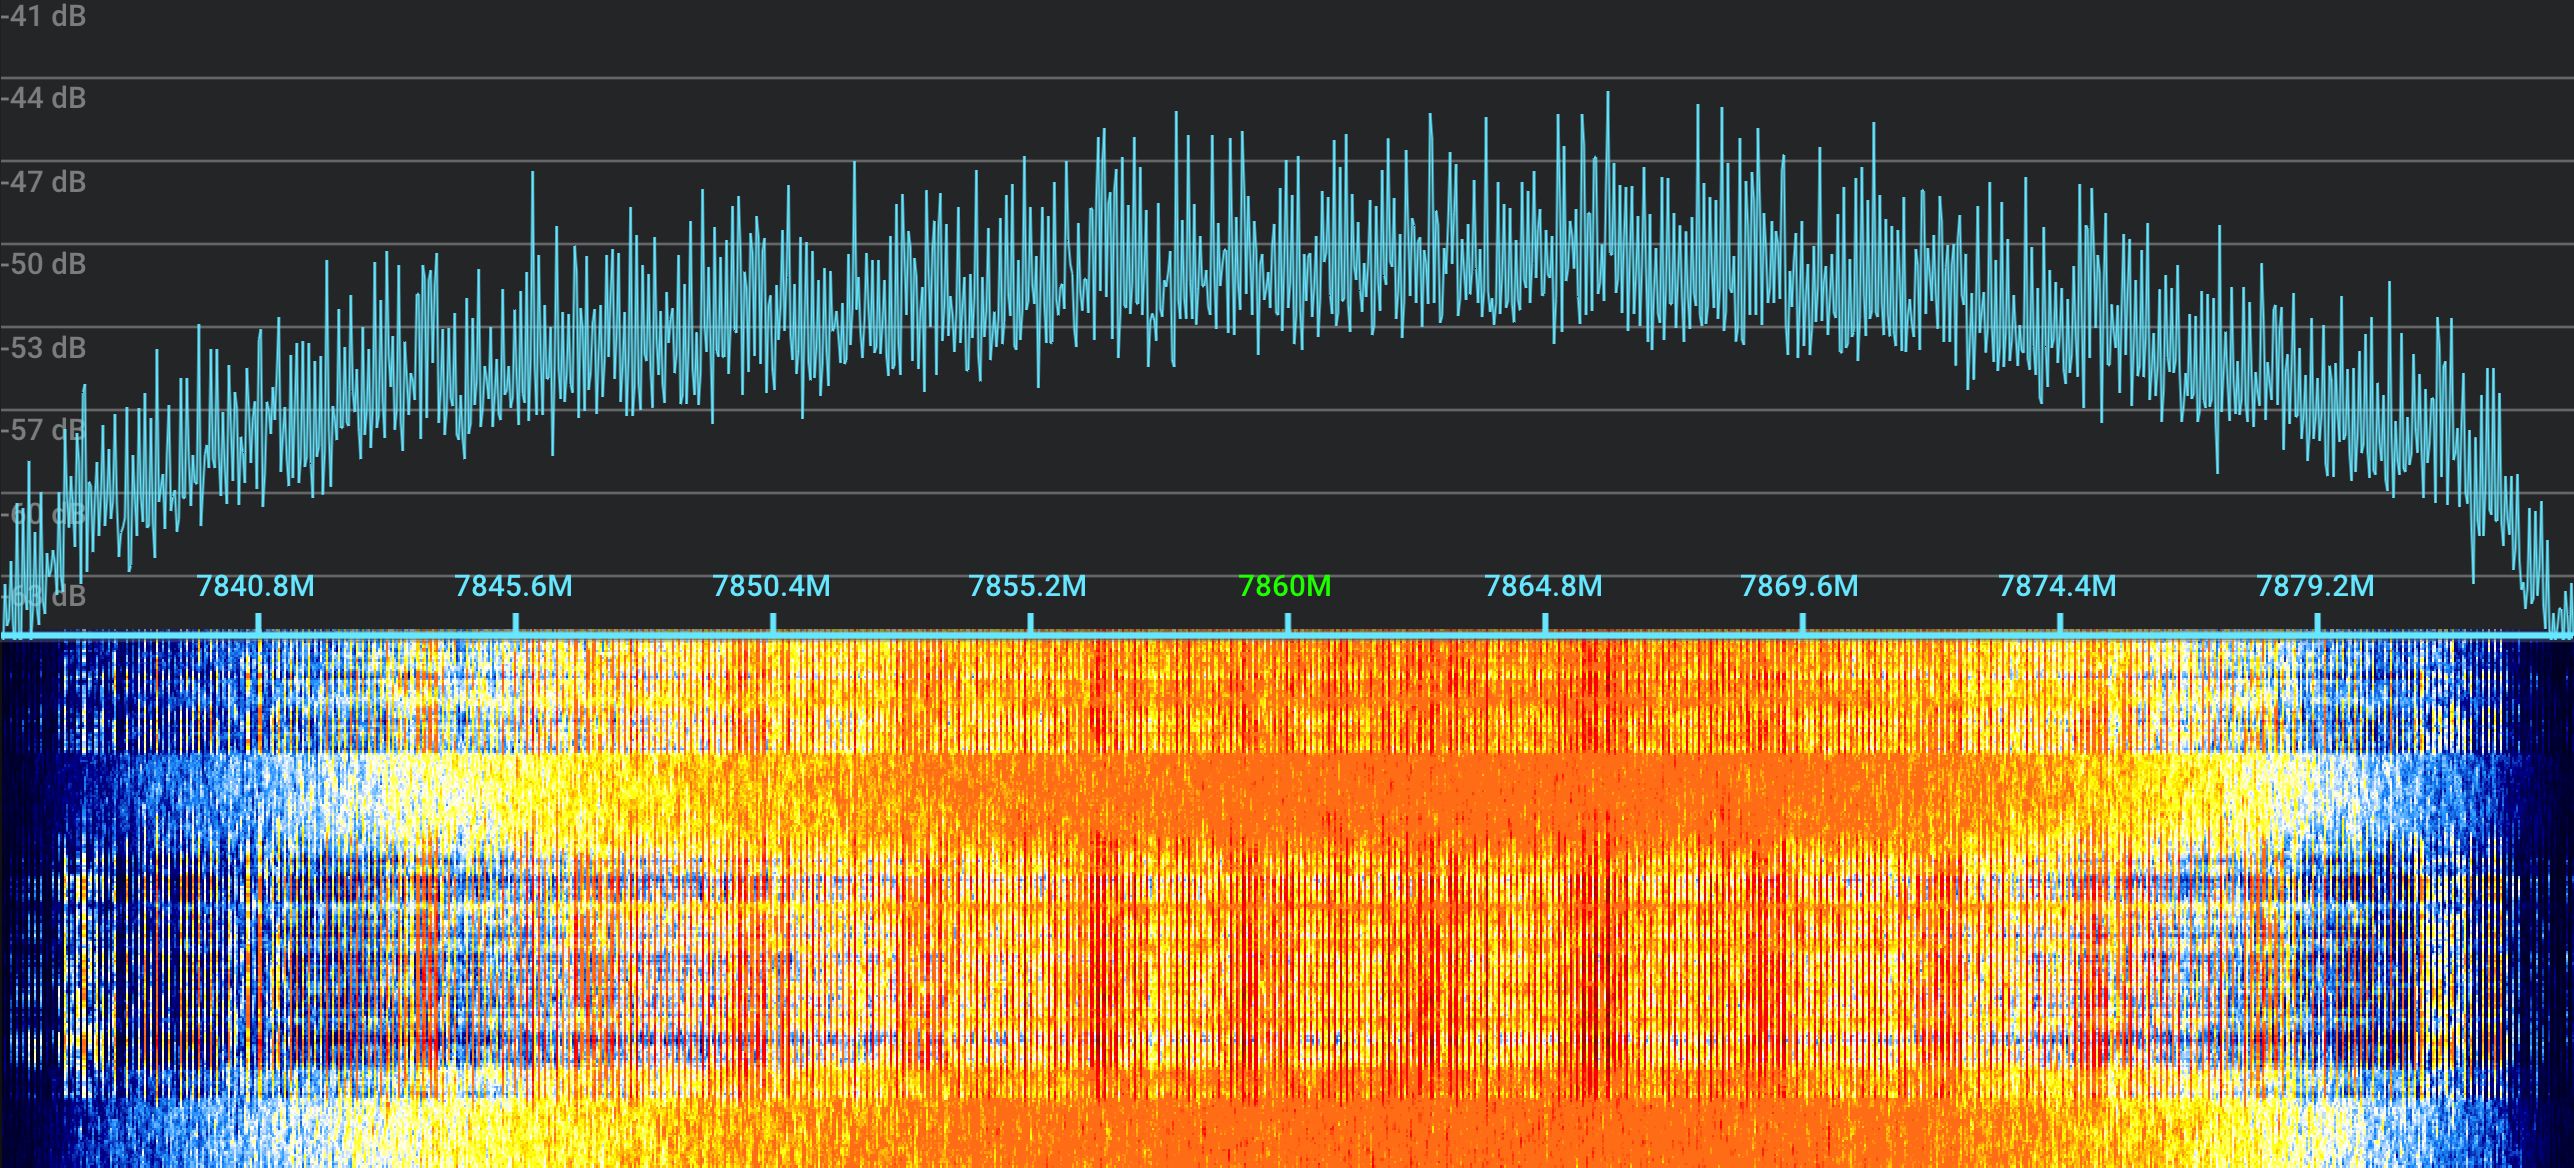Click the tick mark under 7840.8M
This screenshot has width=2574, height=1168.
(259, 624)
